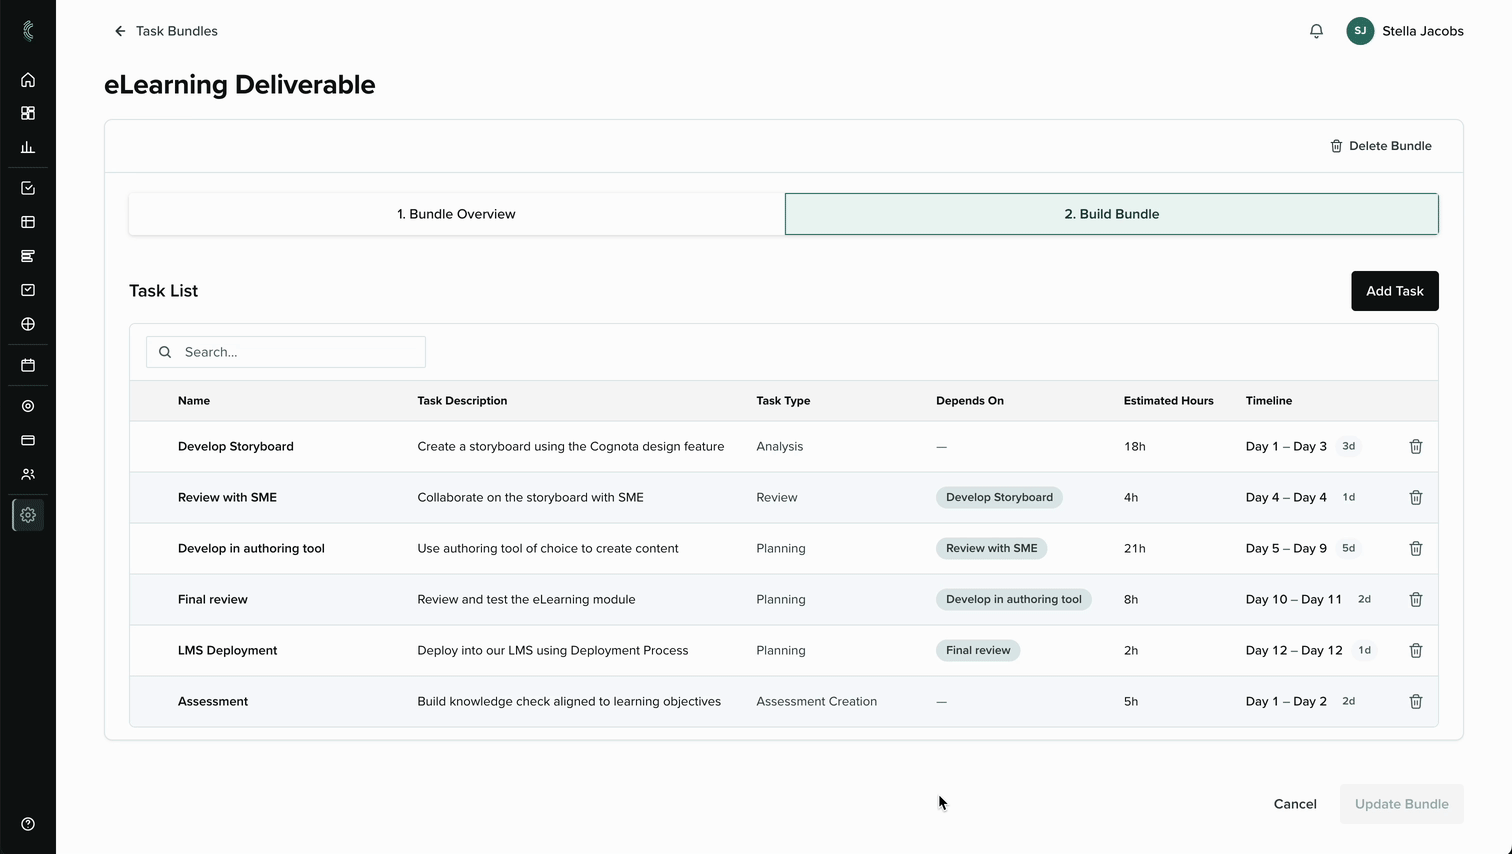The image size is (1512, 854).
Task: Click the Timeline column header
Action: 1269,401
